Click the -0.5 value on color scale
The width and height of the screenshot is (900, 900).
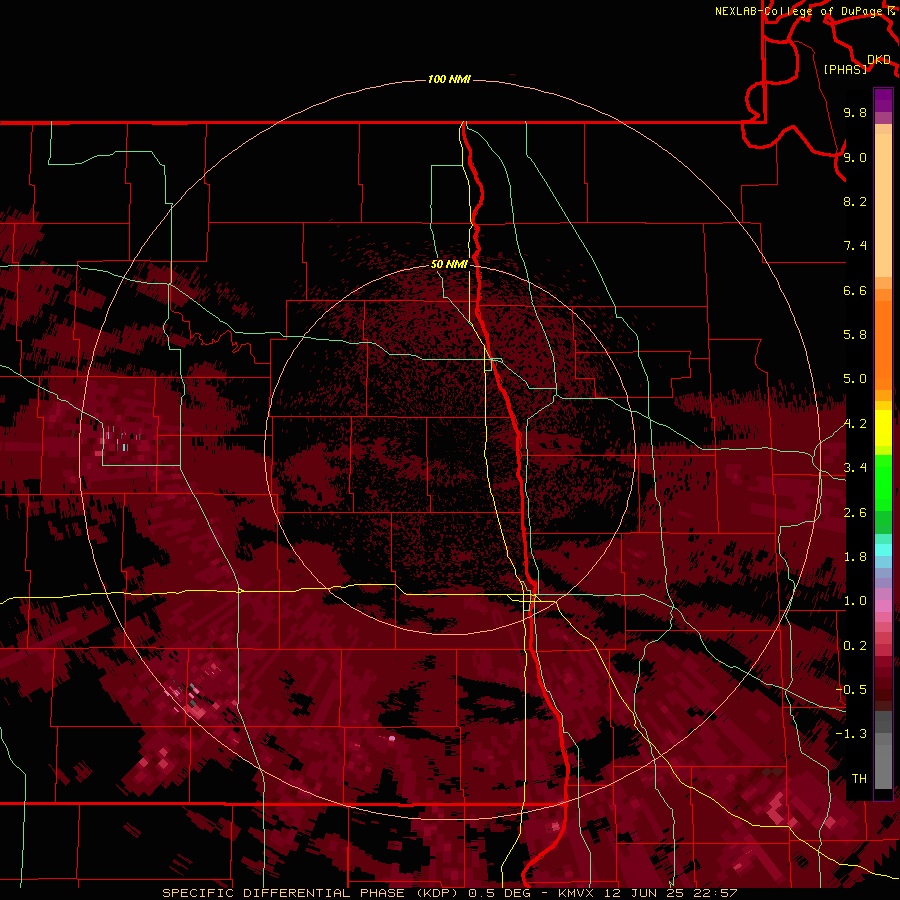coord(851,690)
